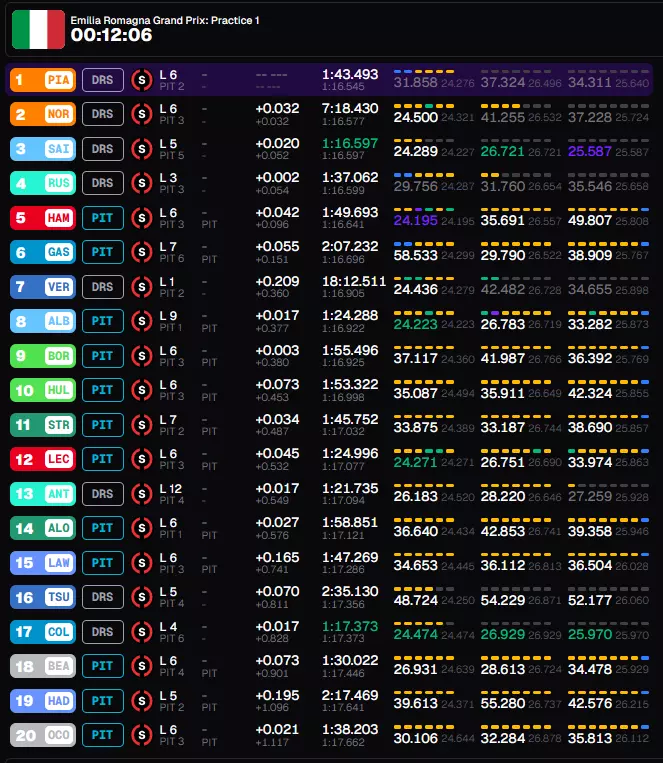Click the PIT indicator for HAD
The image size is (663, 763).
click(x=103, y=701)
